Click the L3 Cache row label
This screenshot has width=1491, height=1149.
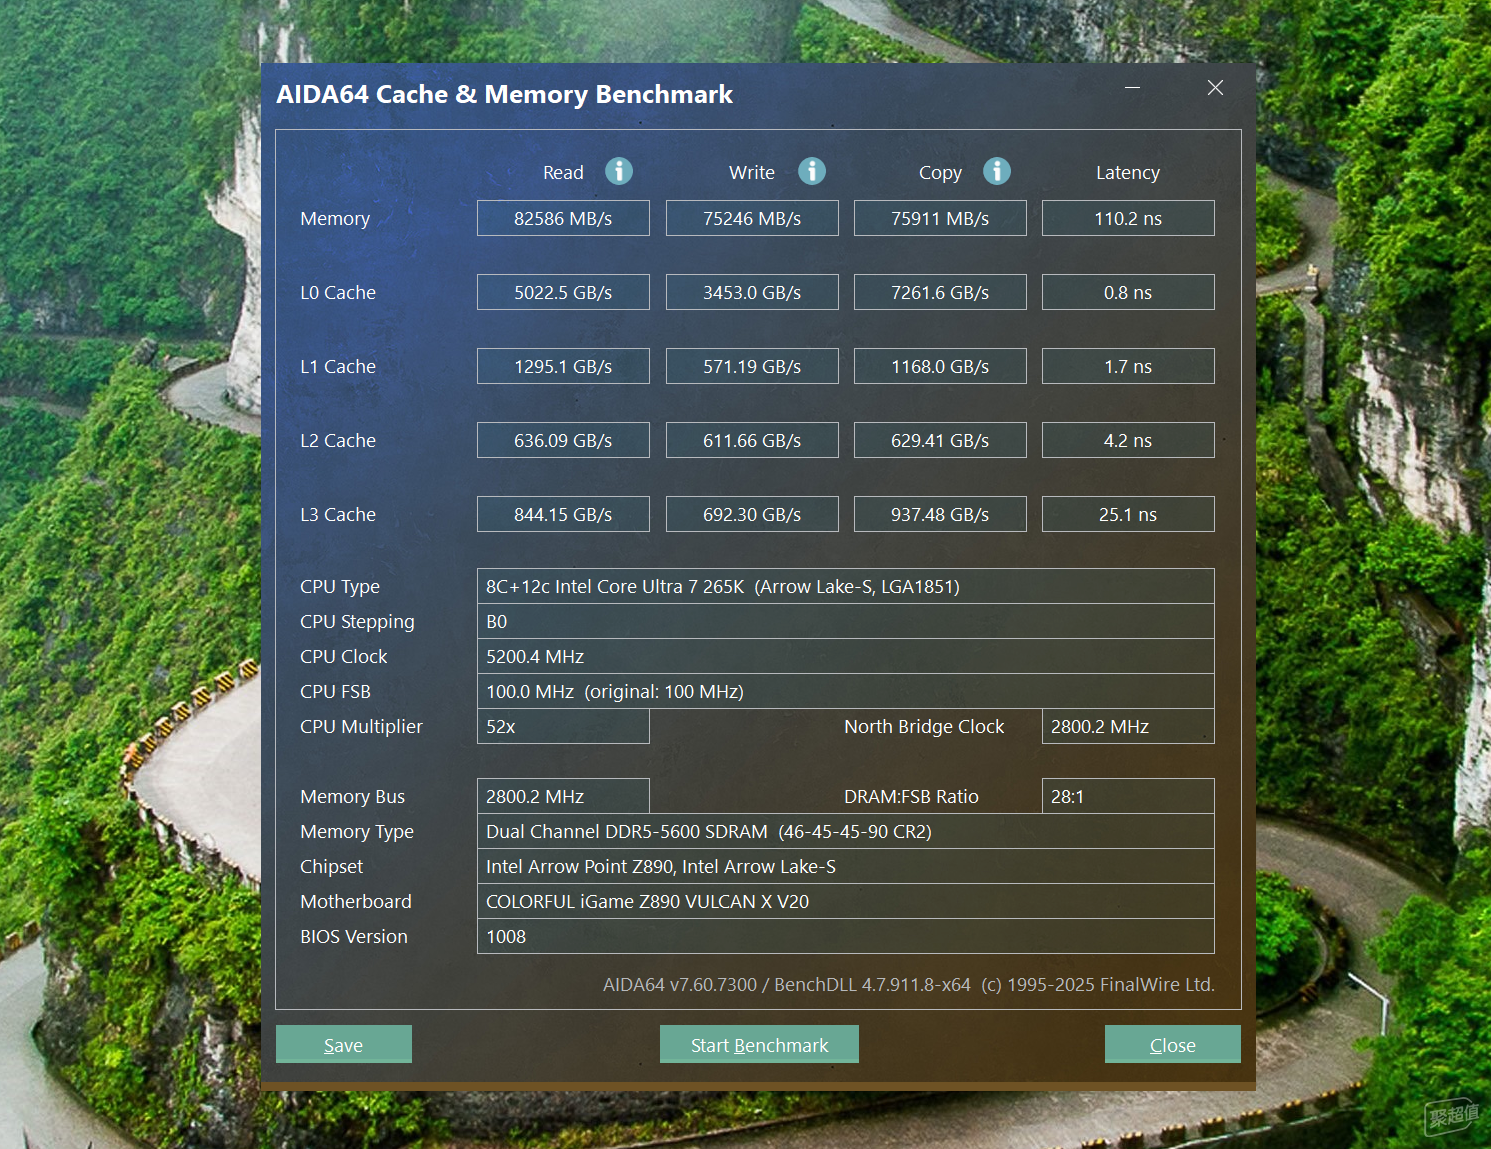338,514
